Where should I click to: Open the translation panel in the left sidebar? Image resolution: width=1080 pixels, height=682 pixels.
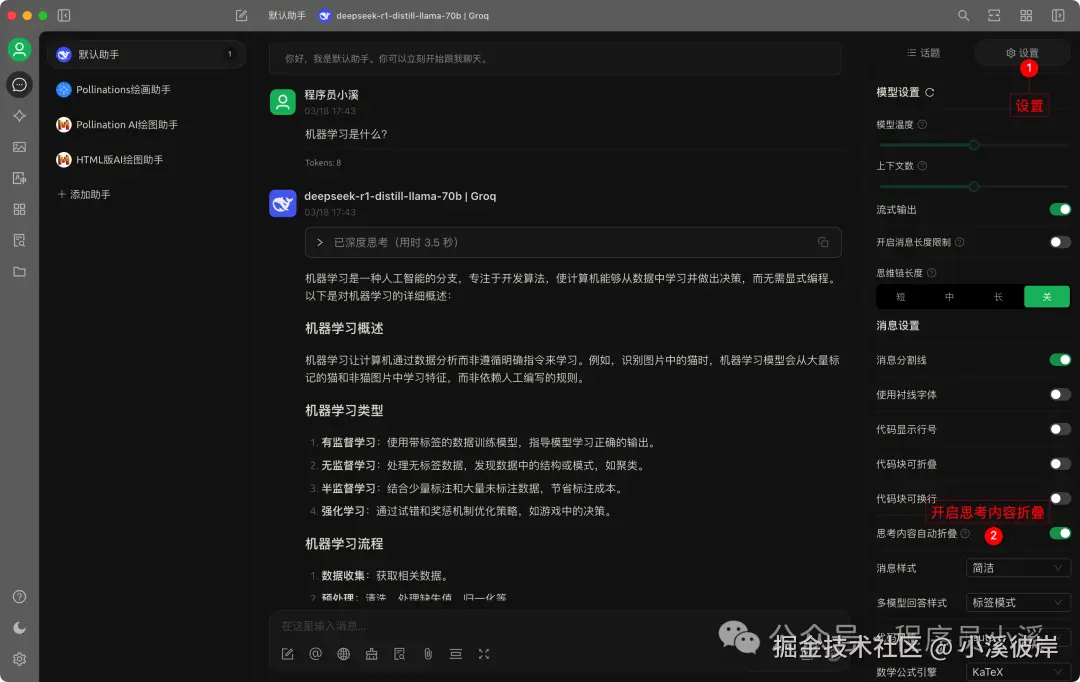19,178
